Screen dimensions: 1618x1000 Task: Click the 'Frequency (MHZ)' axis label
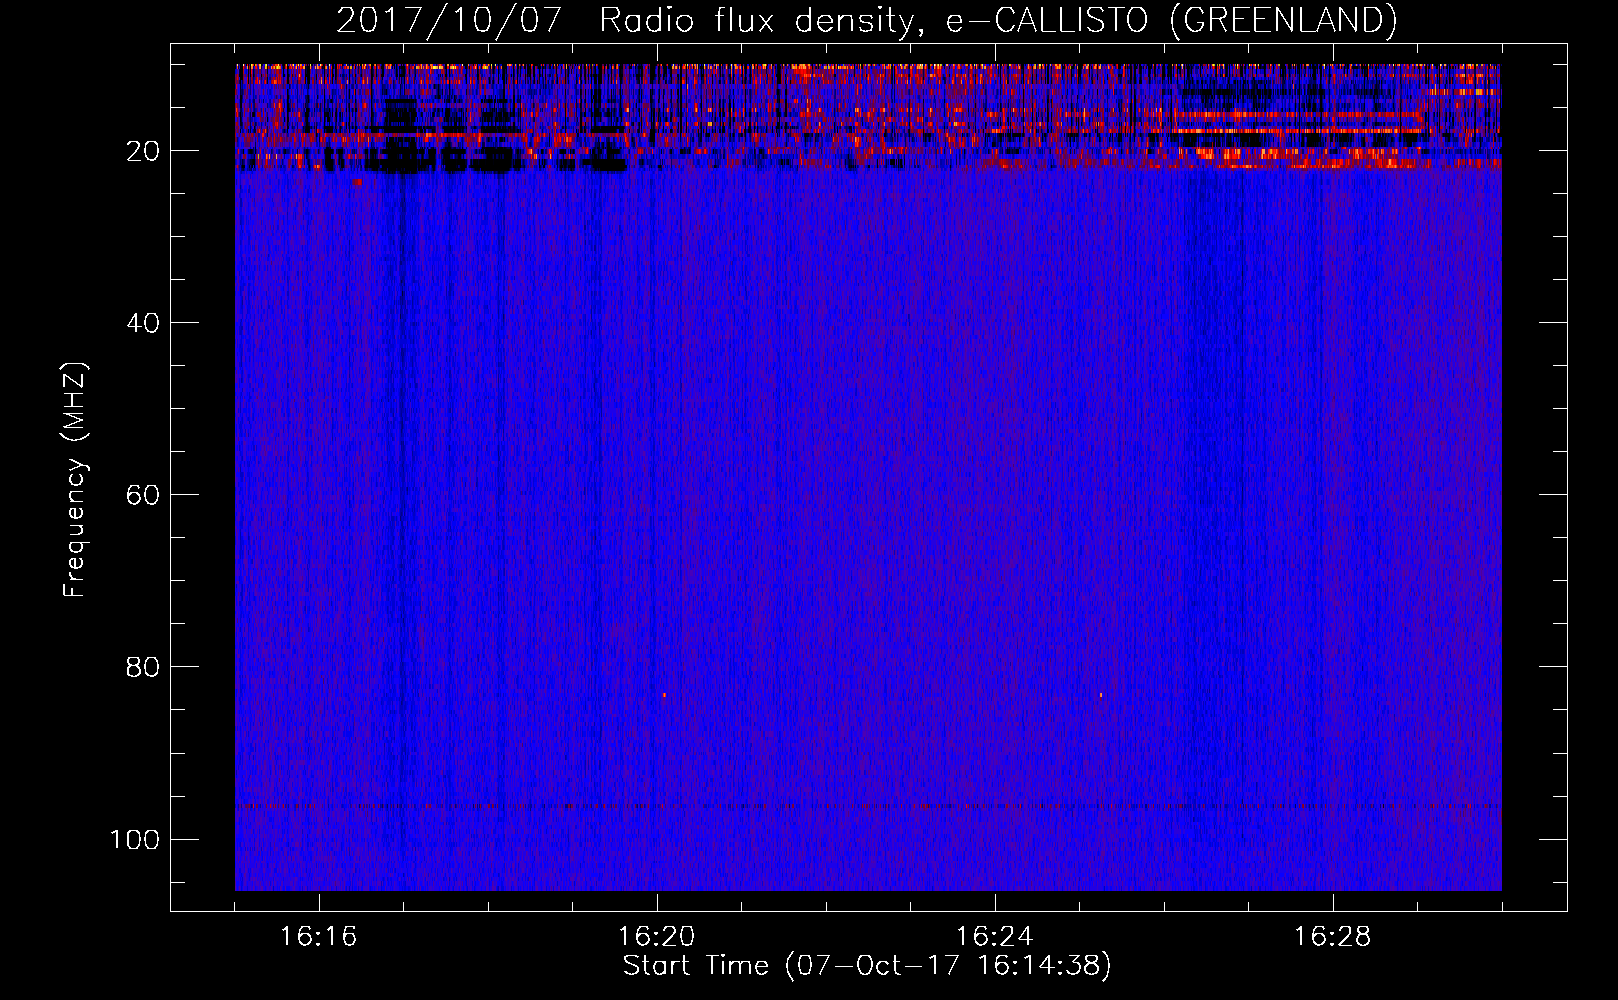(75, 480)
